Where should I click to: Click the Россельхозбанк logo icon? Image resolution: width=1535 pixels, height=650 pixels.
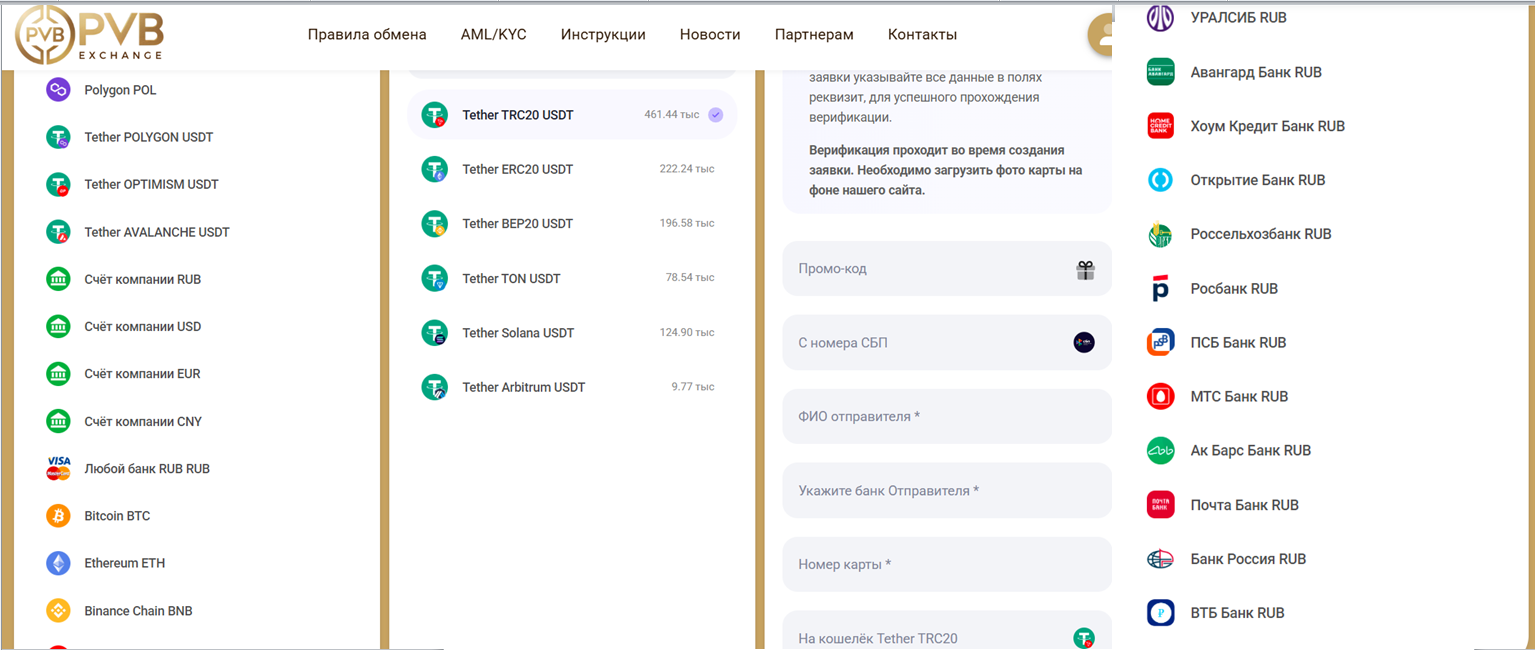coord(1160,234)
